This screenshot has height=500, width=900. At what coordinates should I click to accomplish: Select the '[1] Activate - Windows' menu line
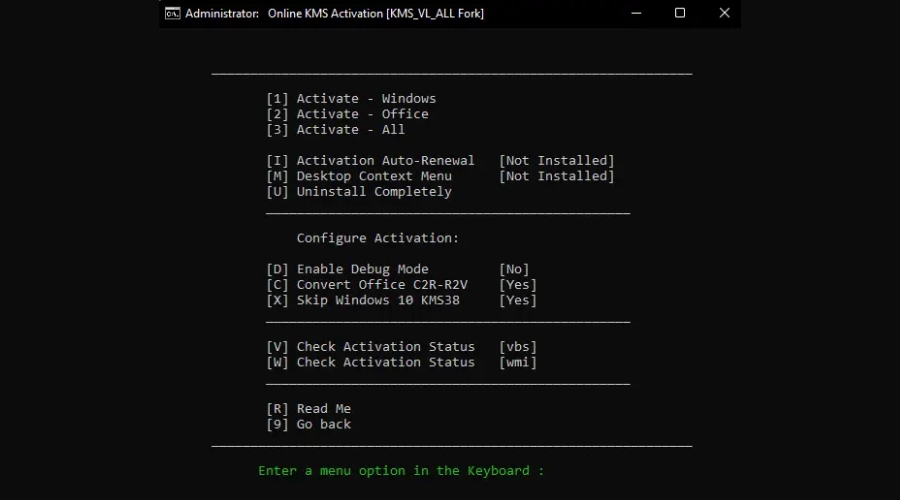tap(351, 99)
